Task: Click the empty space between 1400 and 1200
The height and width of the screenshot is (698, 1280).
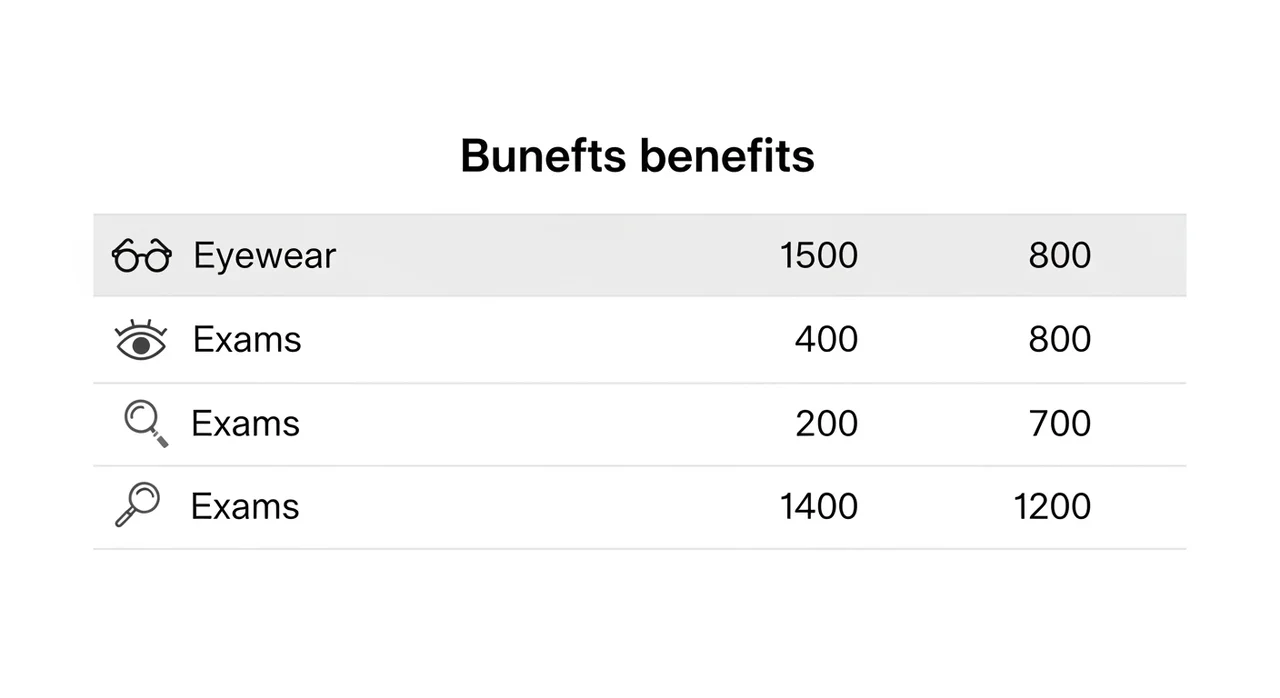Action: coord(935,507)
